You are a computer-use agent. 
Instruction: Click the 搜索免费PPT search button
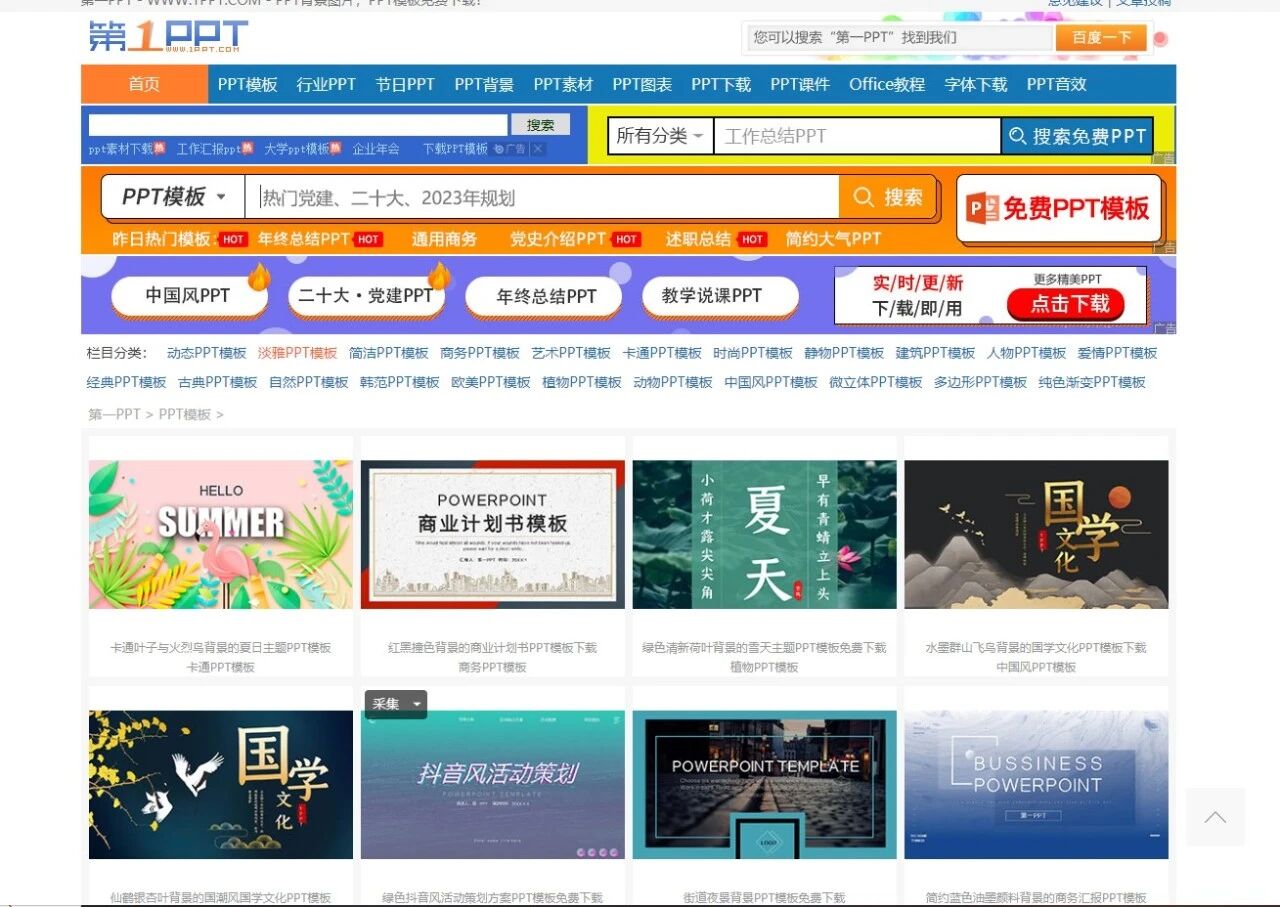1077,136
